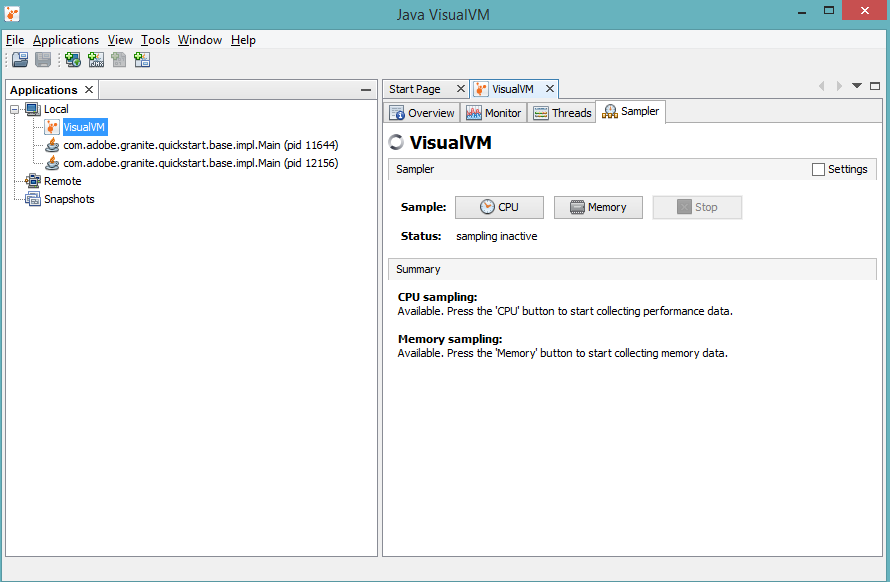
Task: Select VisualVM in Applications tree
Action: coord(84,127)
